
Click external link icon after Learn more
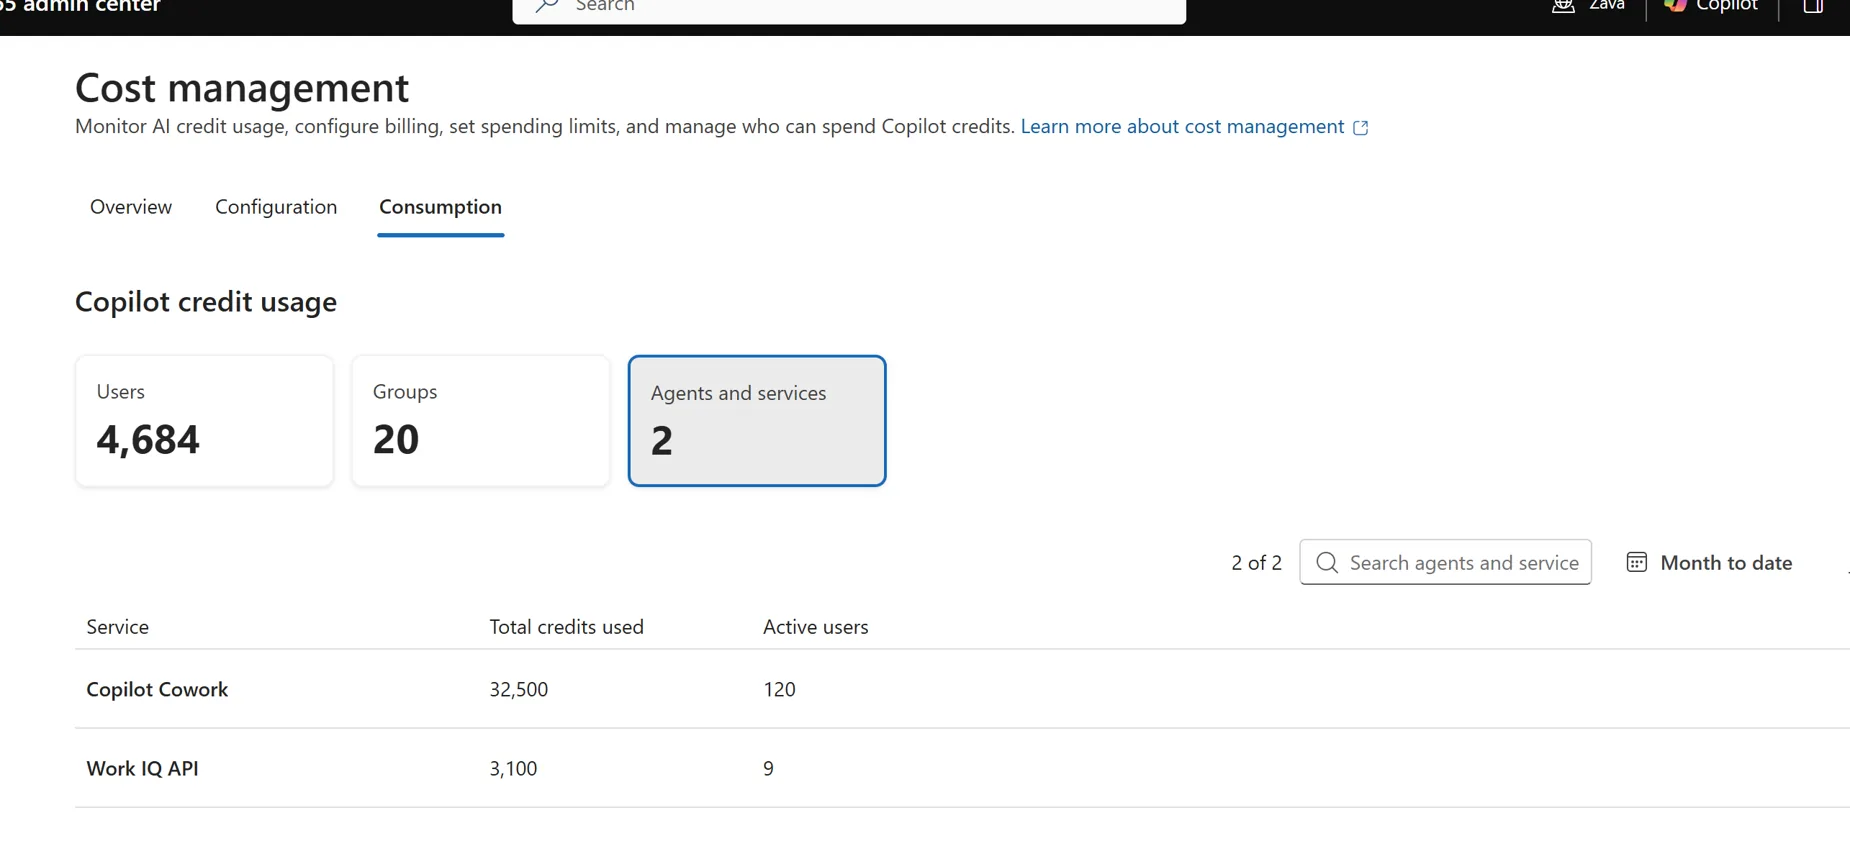tap(1361, 128)
